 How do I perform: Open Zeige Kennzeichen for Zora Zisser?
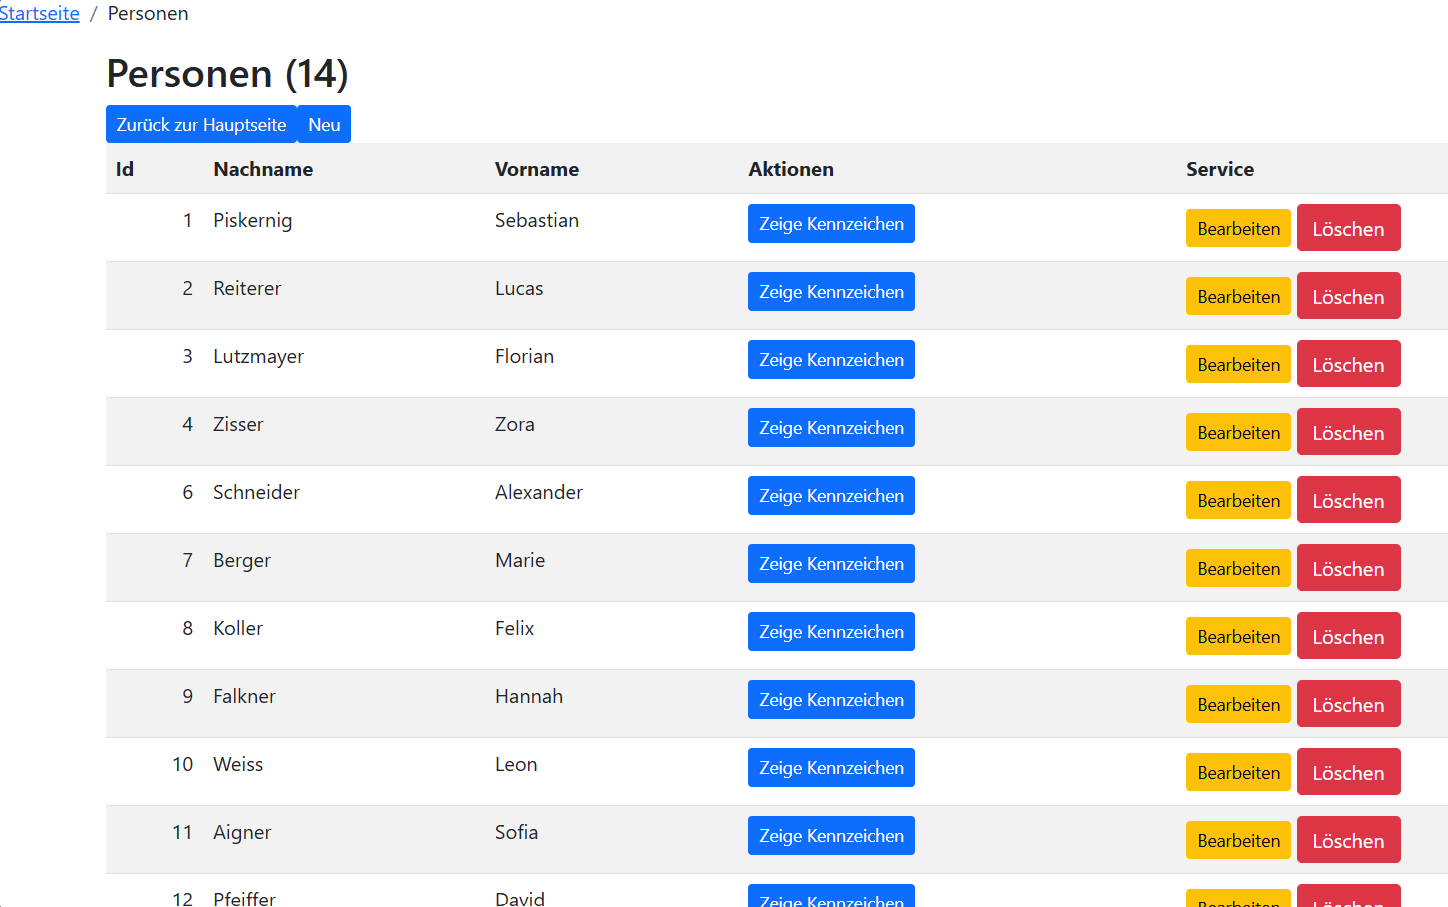(x=830, y=428)
